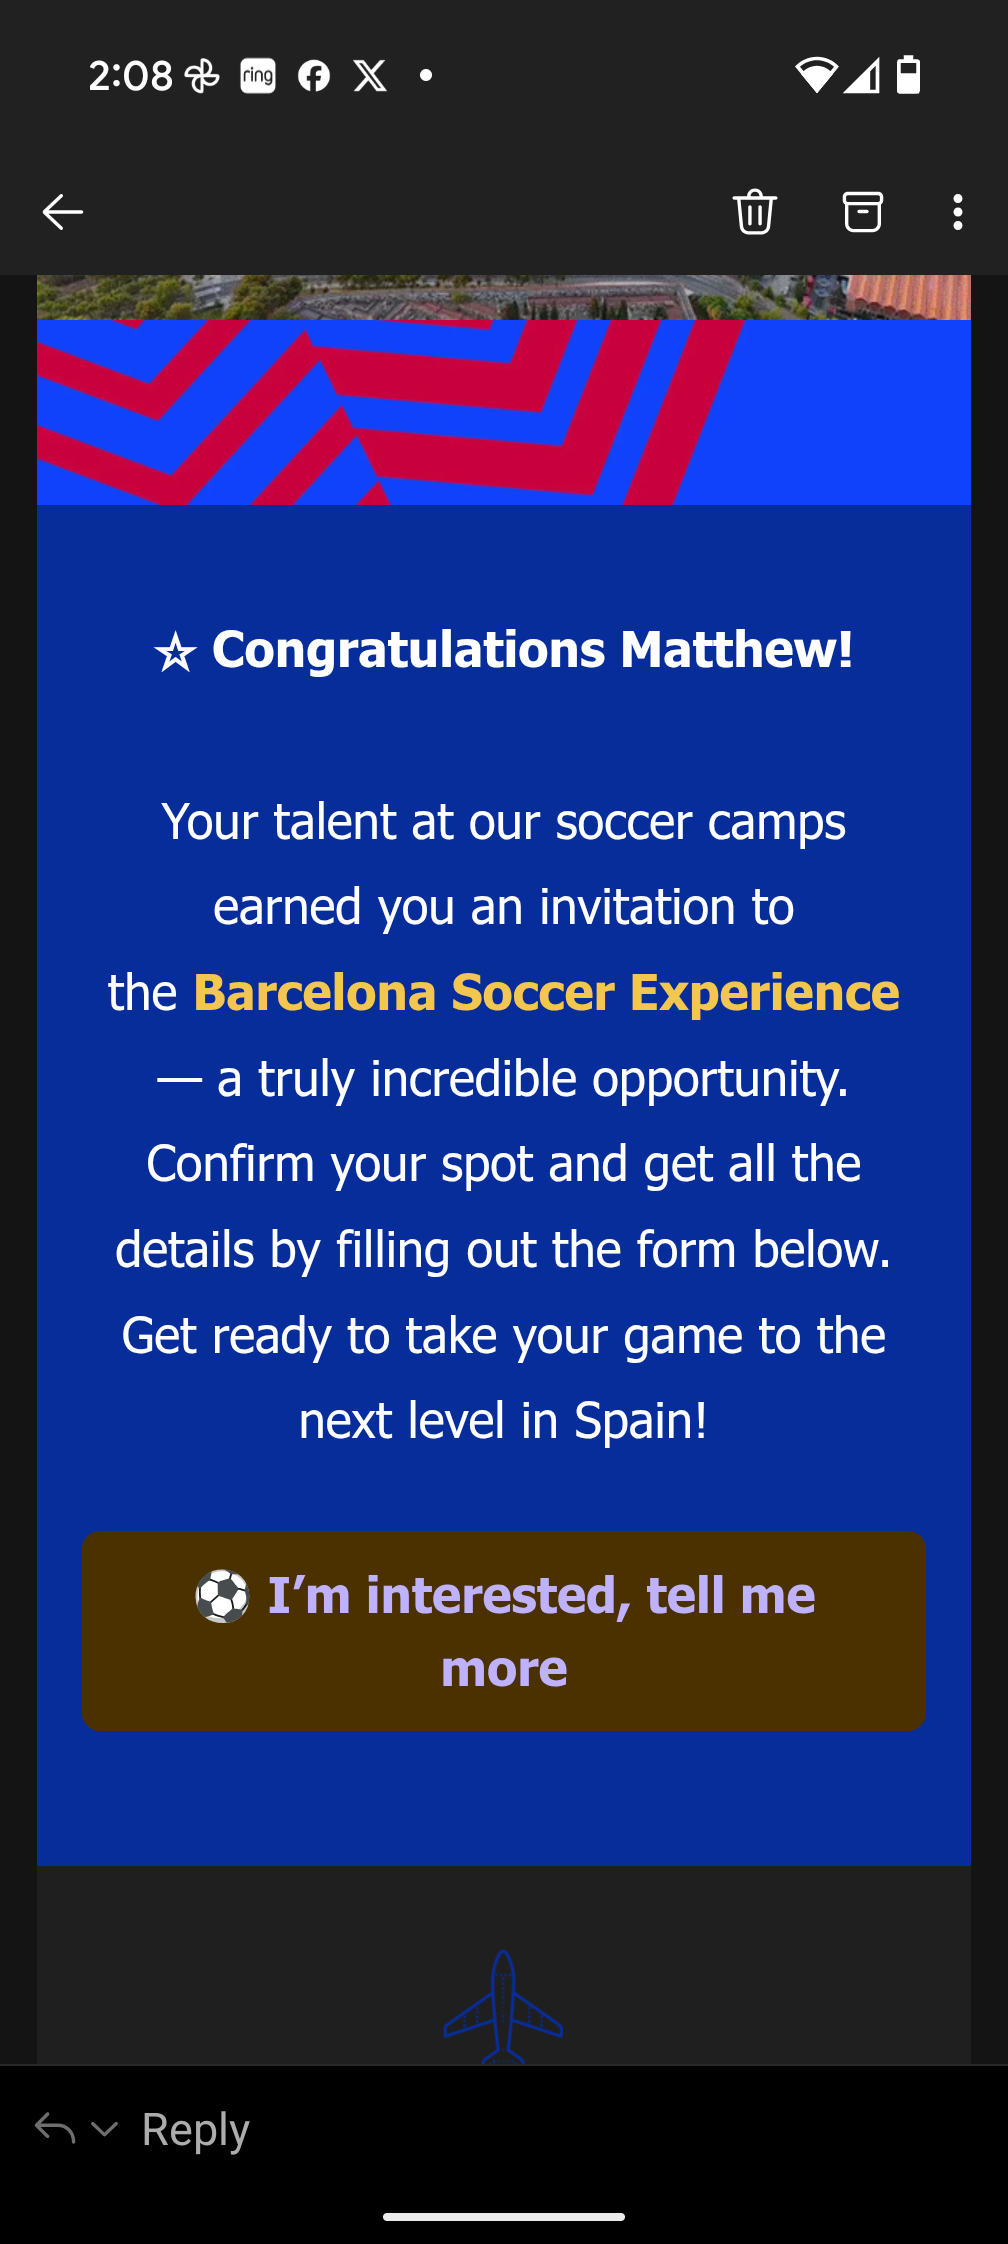1008x2244 pixels.
Task: Tap the Wi-Fi status icon
Action: [815, 75]
